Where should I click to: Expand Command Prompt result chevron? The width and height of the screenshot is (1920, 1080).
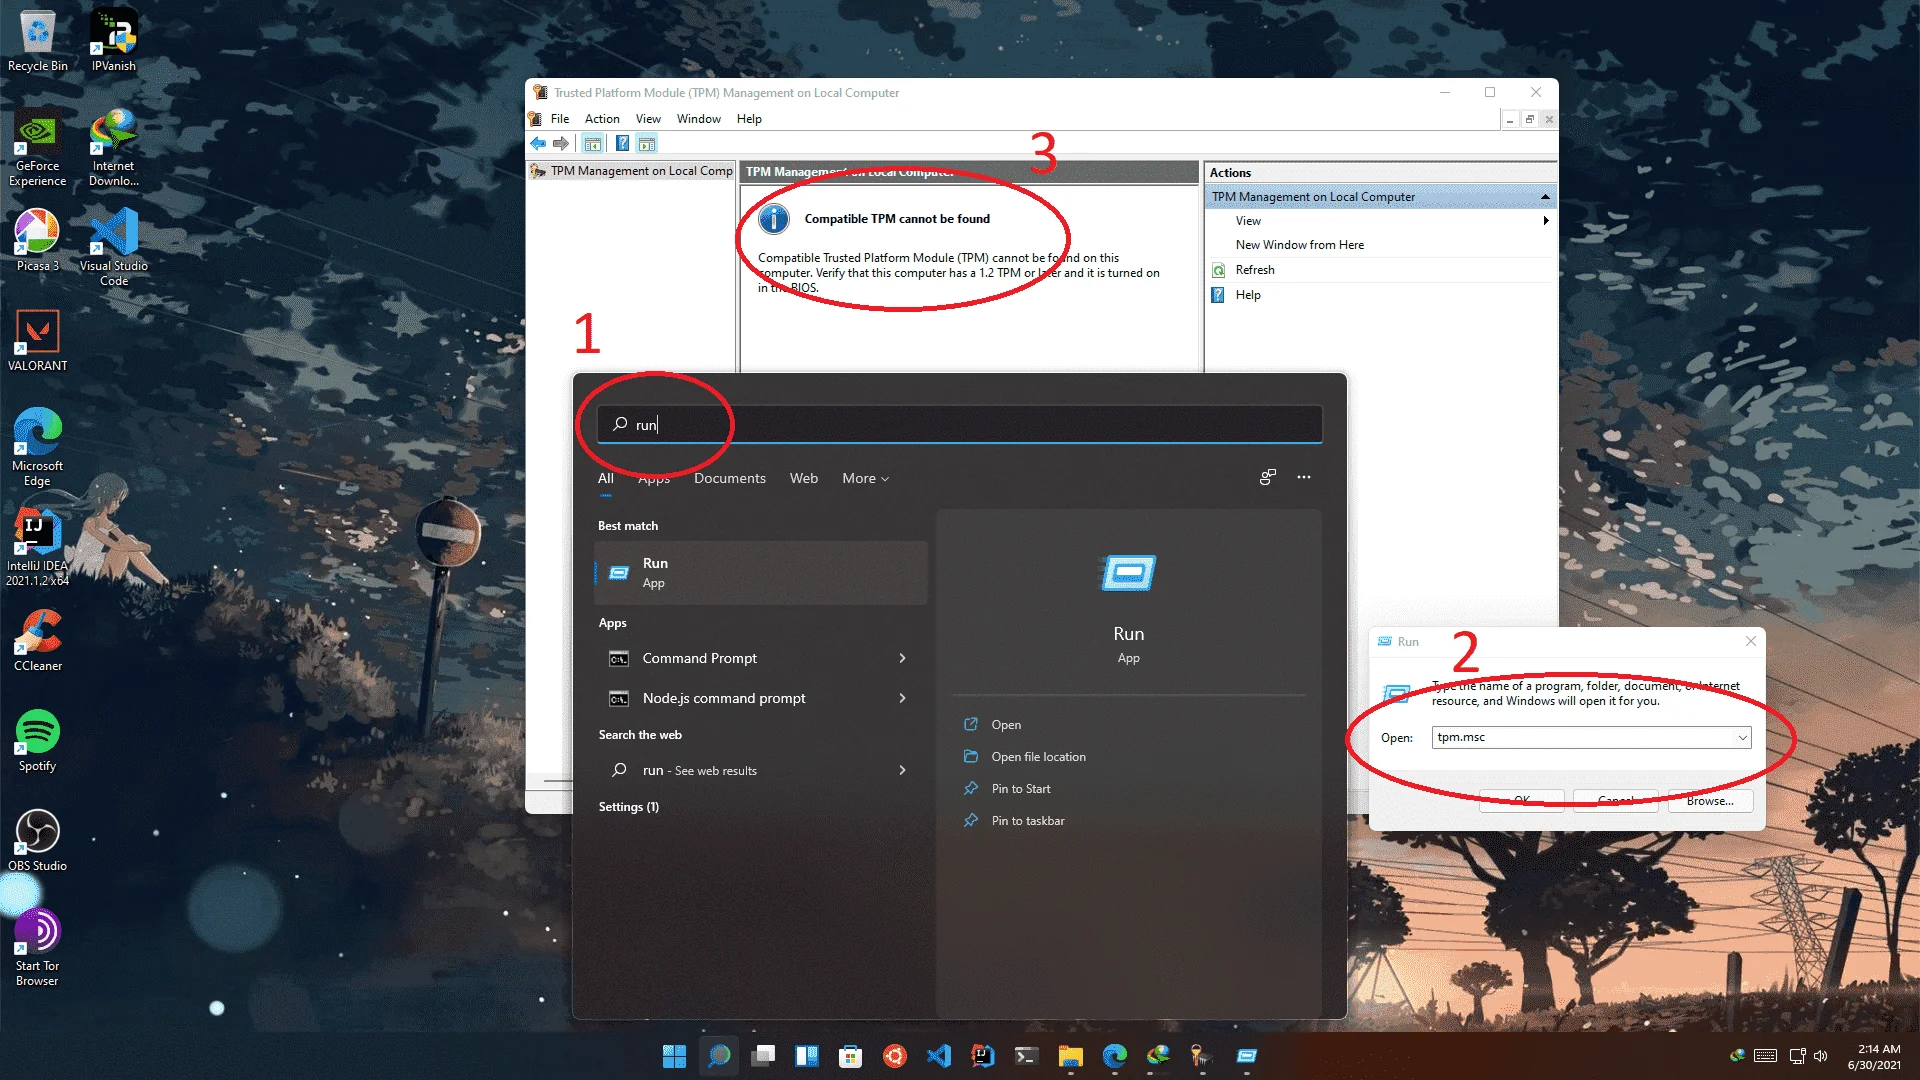point(902,658)
